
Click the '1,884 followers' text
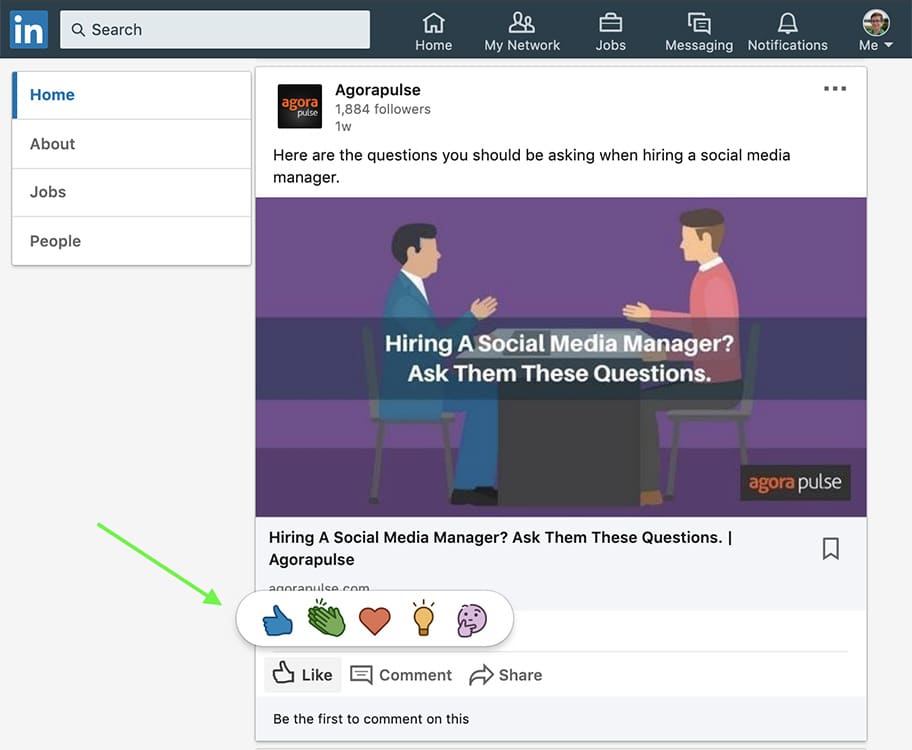(x=383, y=109)
